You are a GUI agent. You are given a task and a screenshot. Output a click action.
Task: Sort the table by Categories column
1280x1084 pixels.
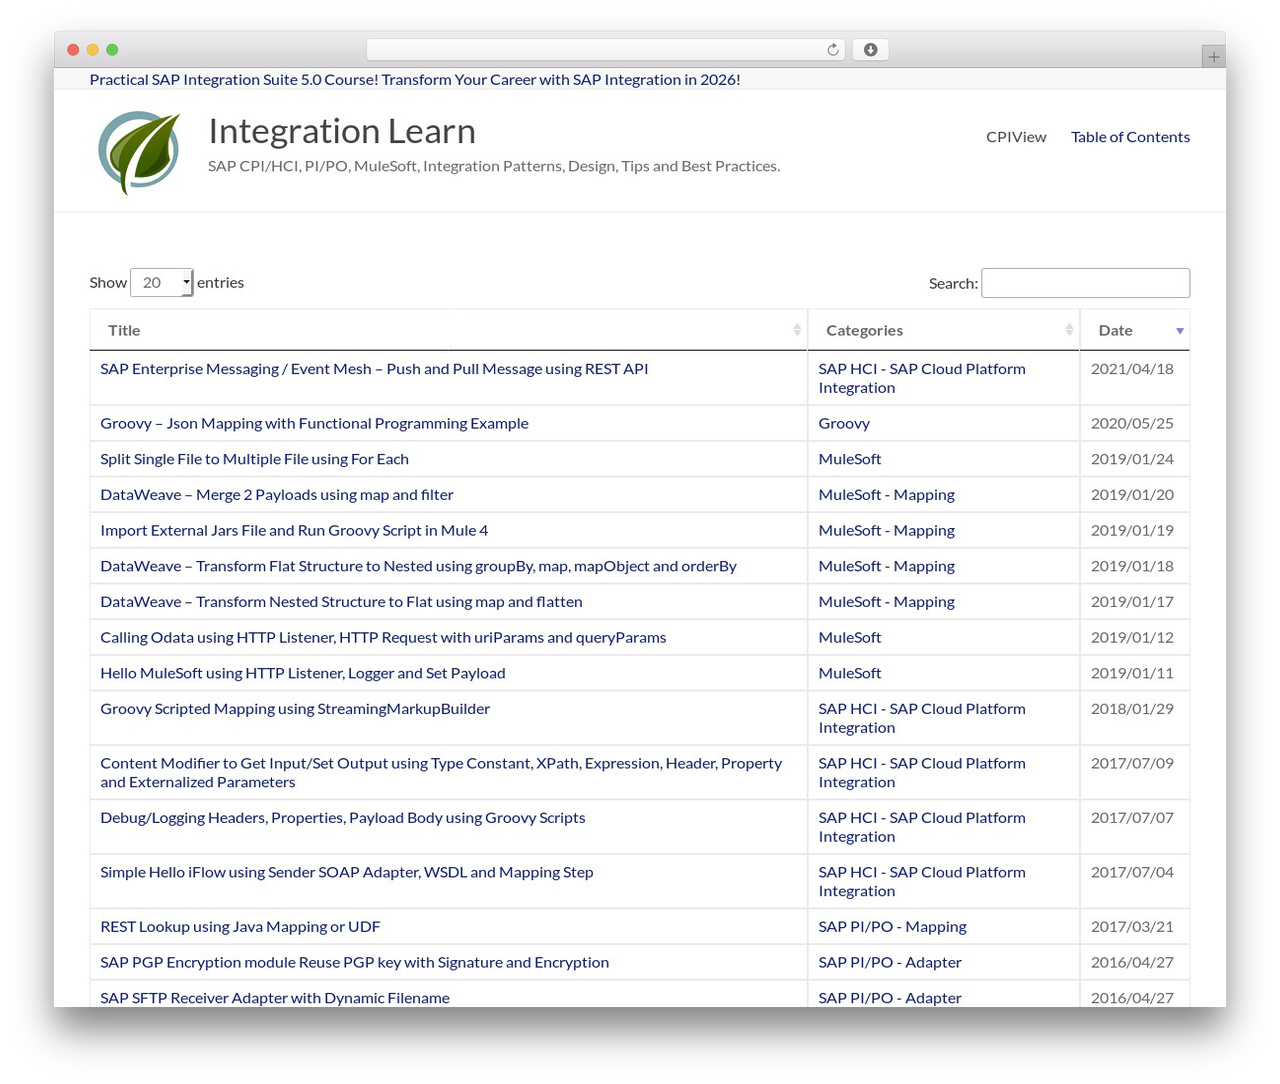pyautogui.click(x=943, y=330)
